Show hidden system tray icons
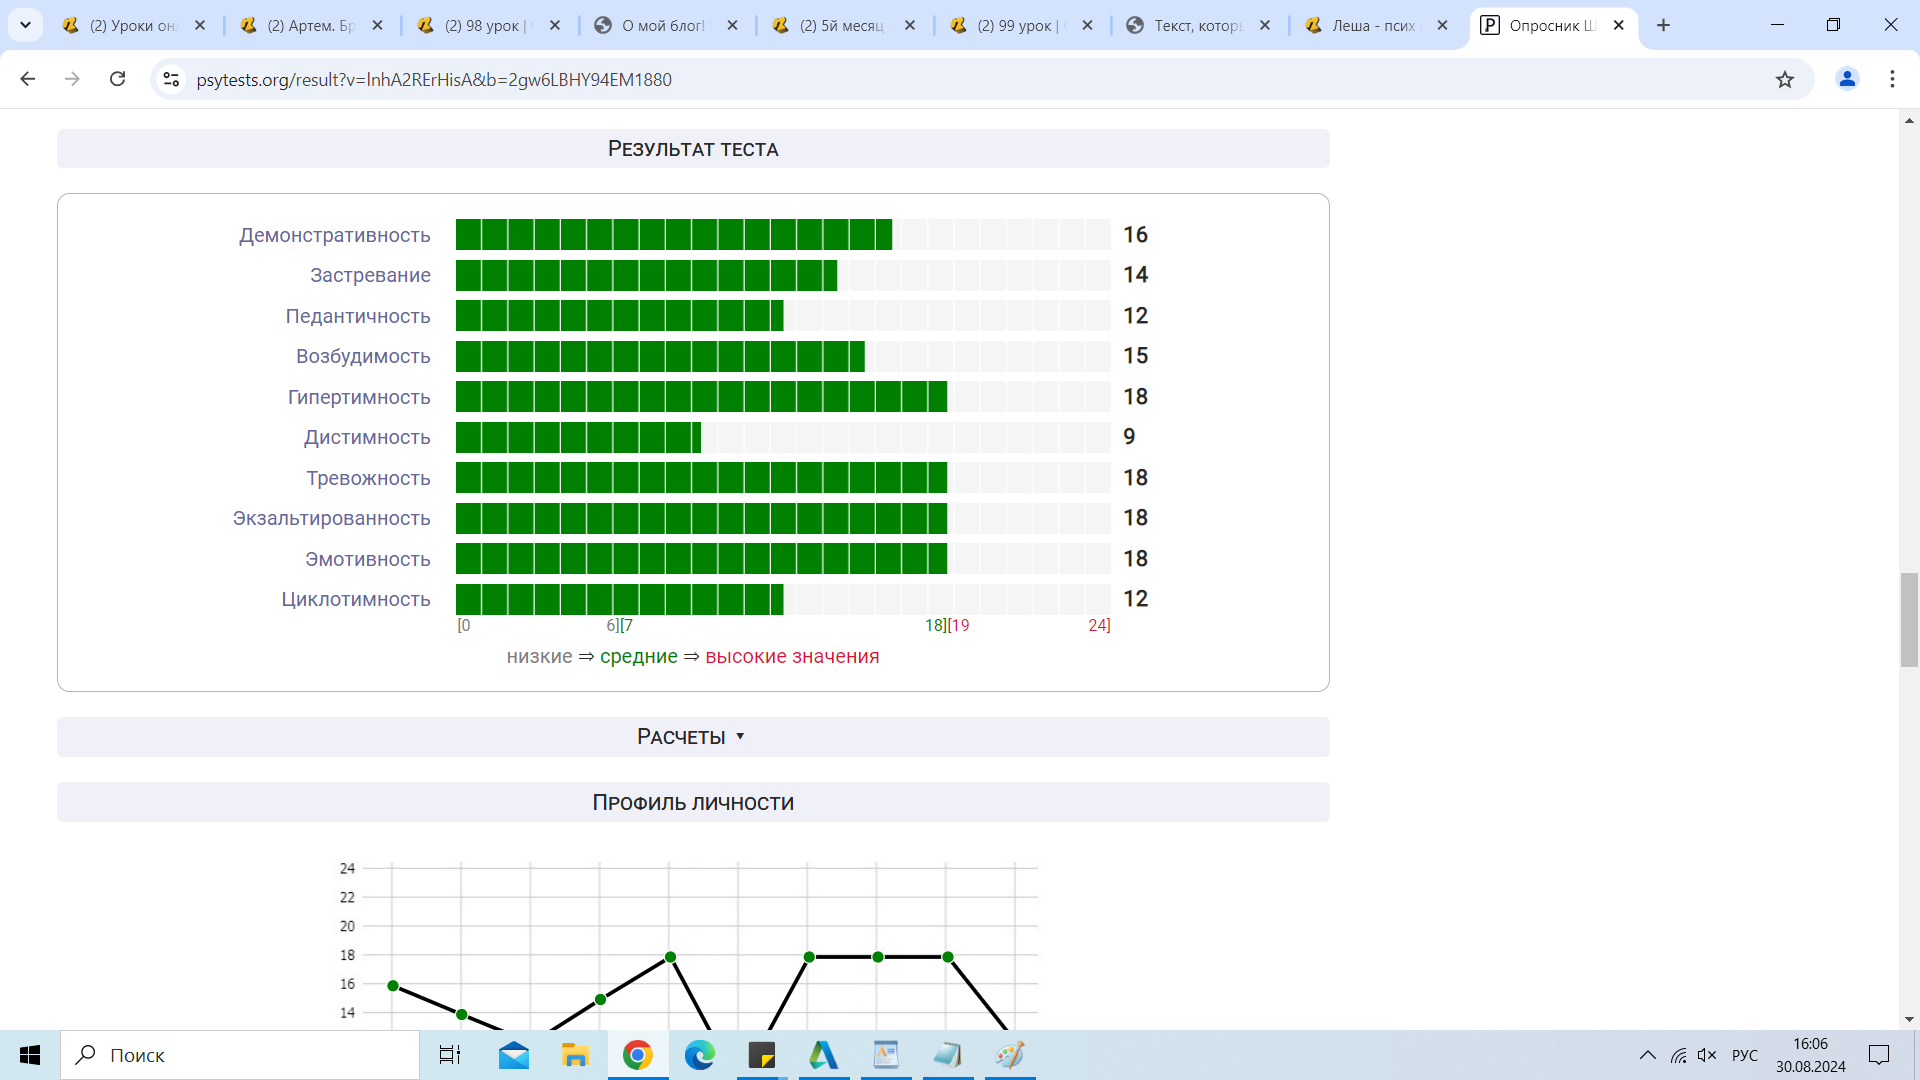1920x1080 pixels. [x=1647, y=1055]
